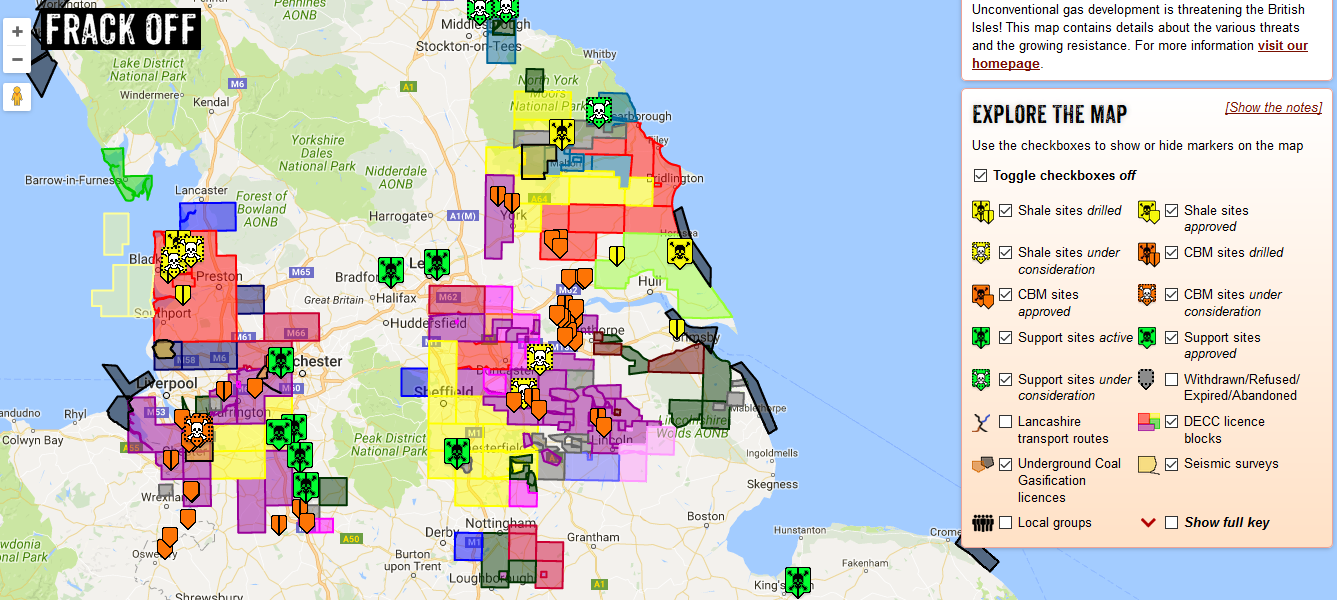Zoom in on the map
The image size is (1337, 600).
click(x=17, y=31)
